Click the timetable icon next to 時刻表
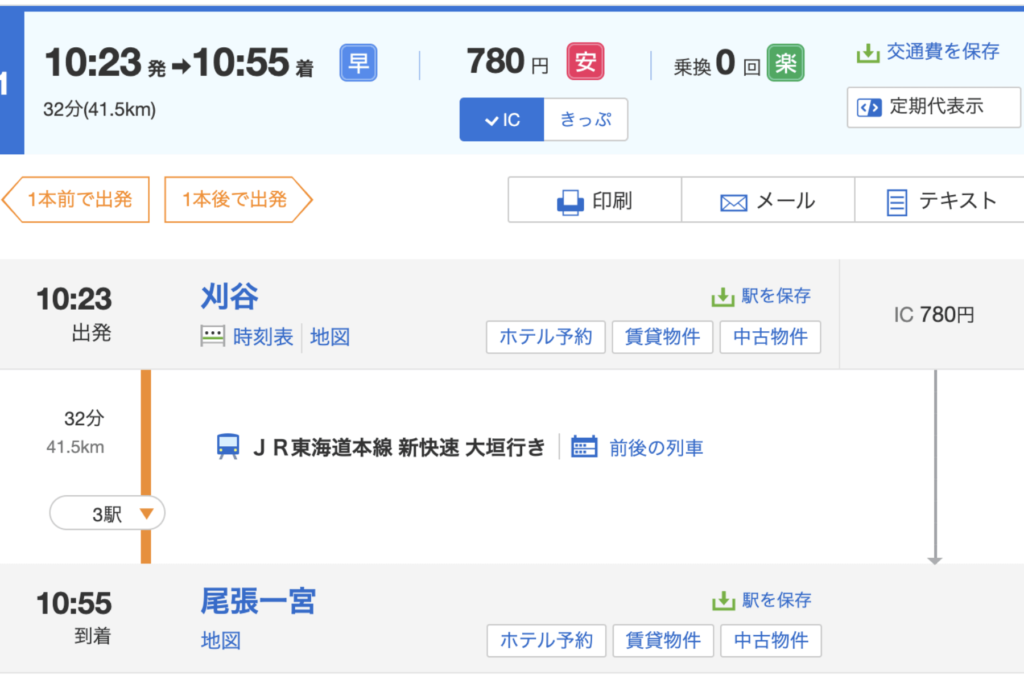 [213, 337]
